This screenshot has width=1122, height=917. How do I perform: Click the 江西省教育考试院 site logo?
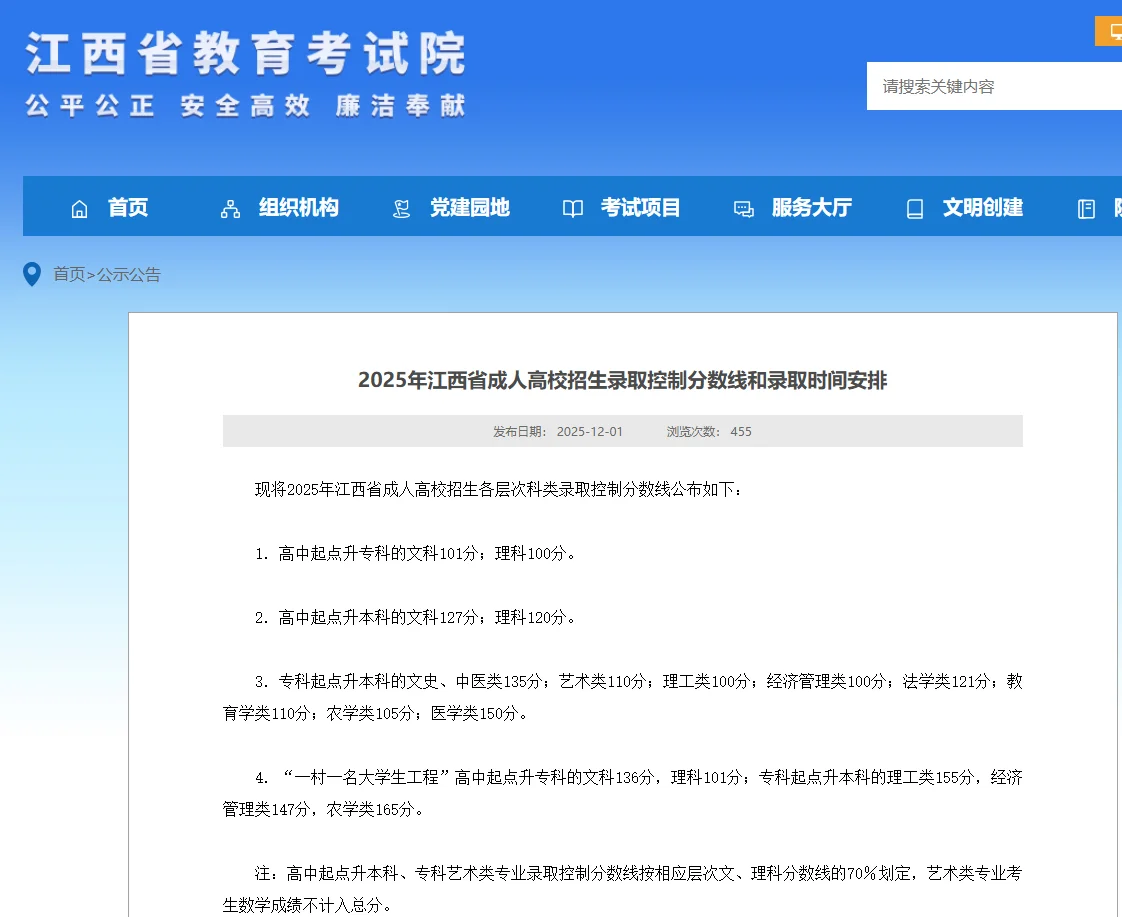243,70
